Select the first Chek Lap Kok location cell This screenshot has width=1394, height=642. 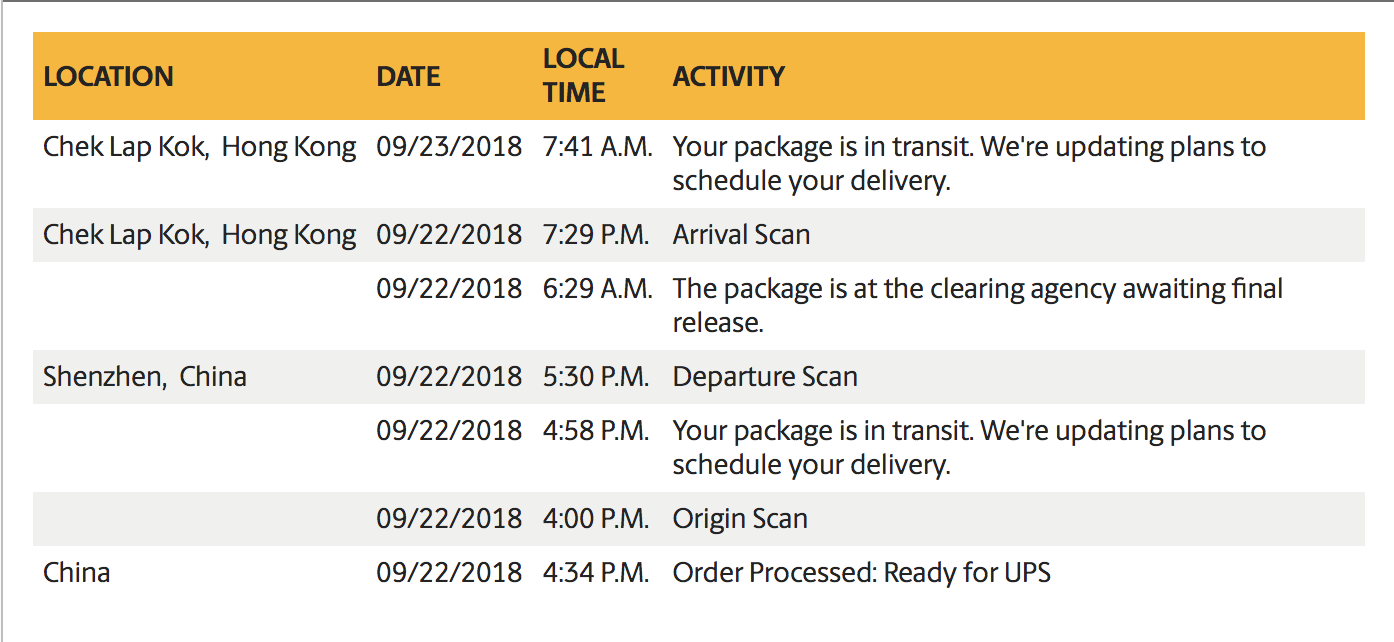(199, 147)
